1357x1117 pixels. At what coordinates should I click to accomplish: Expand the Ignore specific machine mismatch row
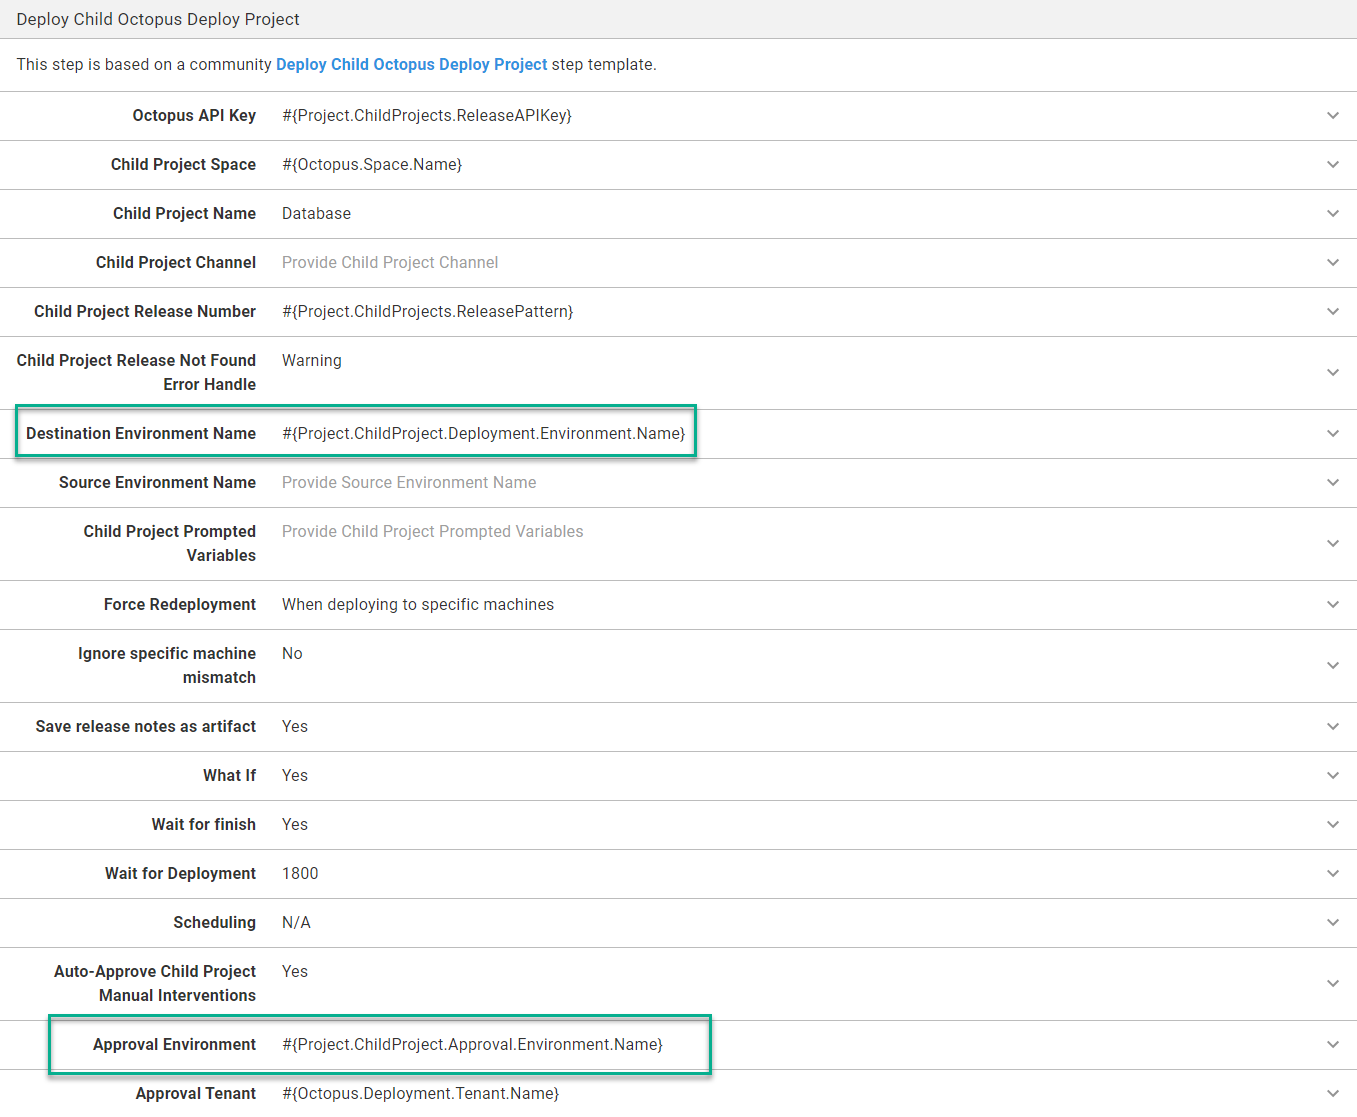click(1333, 665)
